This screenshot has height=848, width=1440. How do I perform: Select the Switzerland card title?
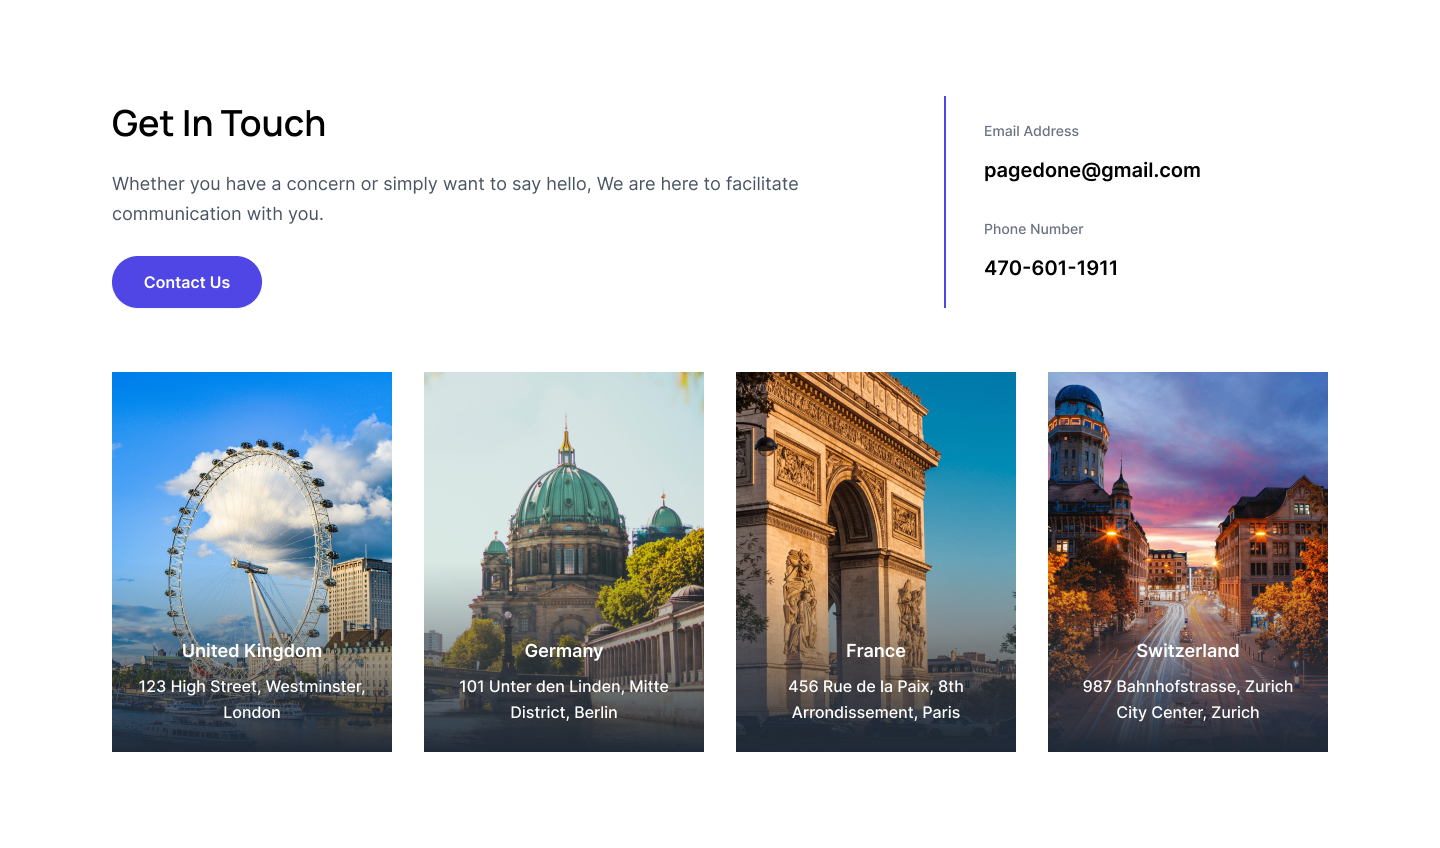[x=1188, y=651]
